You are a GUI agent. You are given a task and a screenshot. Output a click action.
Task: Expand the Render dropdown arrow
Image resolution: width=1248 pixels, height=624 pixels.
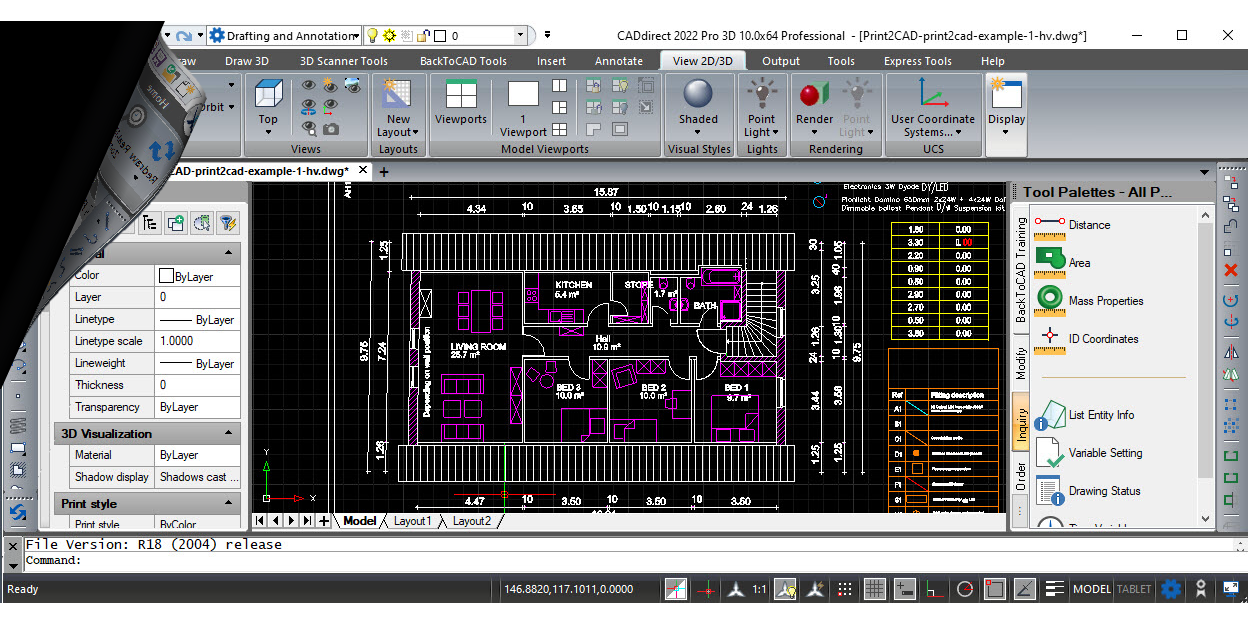pyautogui.click(x=814, y=133)
